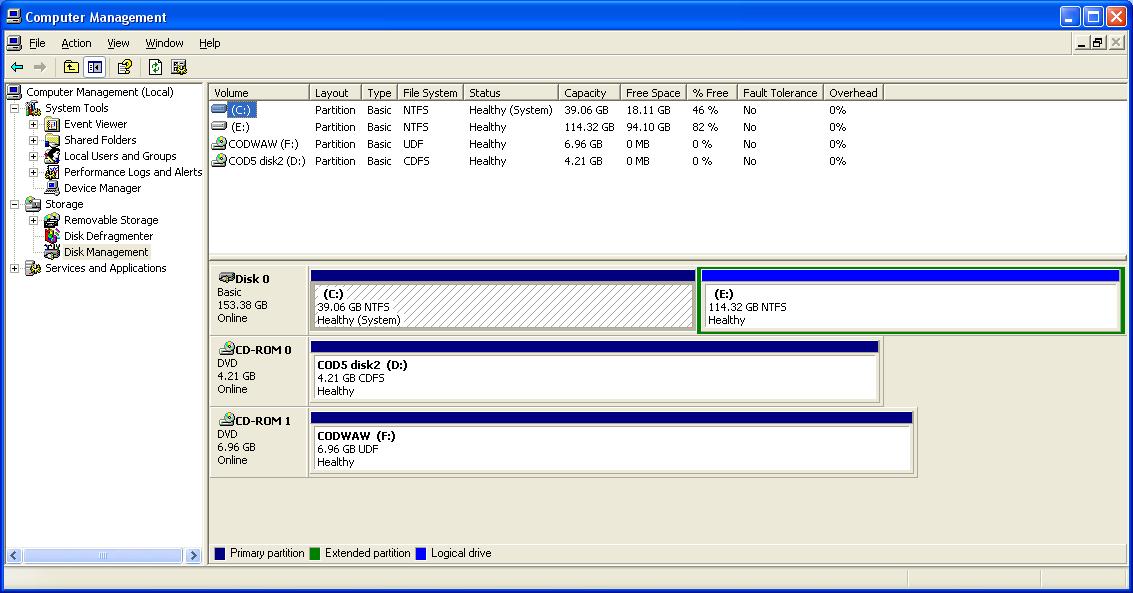Toggle the Show/Hide Console Tree button

[95, 67]
